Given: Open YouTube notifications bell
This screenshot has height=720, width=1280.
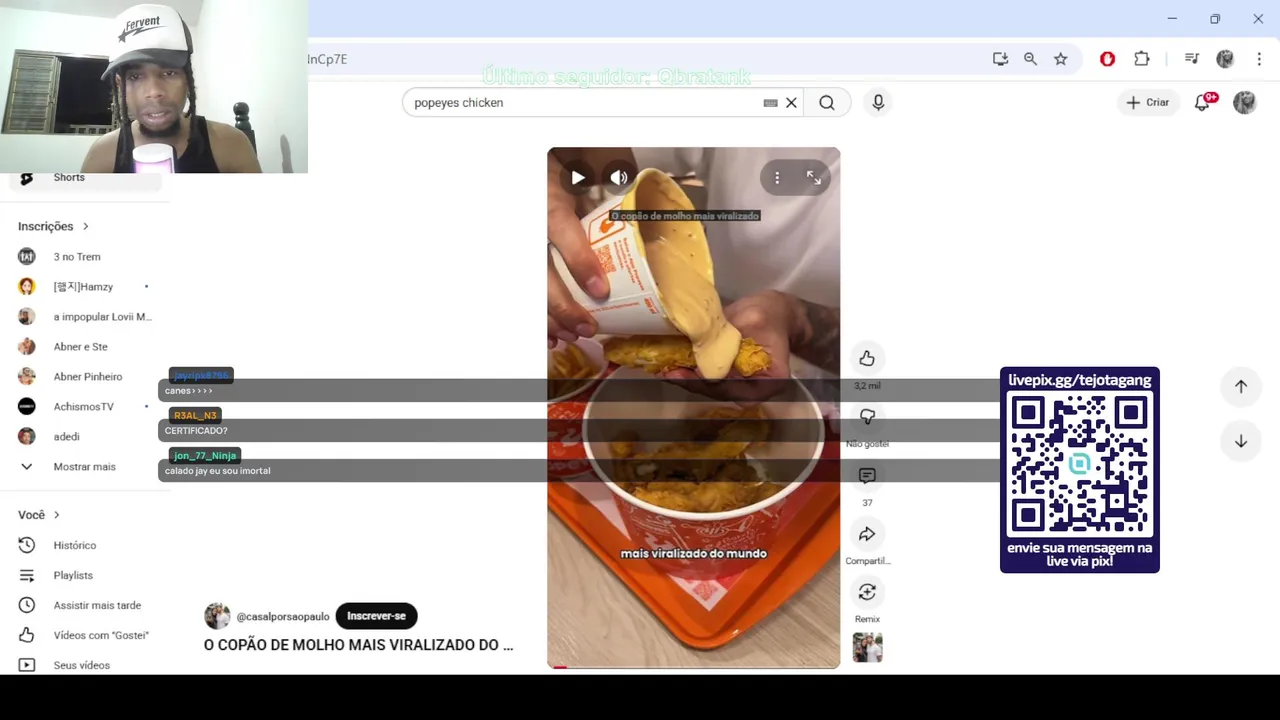Looking at the screenshot, I should pyautogui.click(x=1202, y=102).
